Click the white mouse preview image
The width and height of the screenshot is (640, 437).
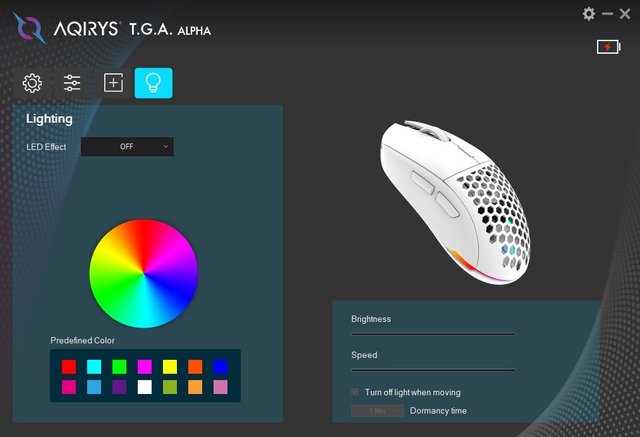point(455,202)
